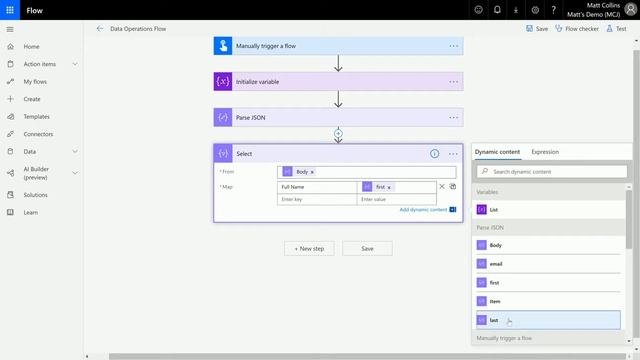Expand the AI Builder chevron
The width and height of the screenshot is (640, 360).
click(x=75, y=173)
